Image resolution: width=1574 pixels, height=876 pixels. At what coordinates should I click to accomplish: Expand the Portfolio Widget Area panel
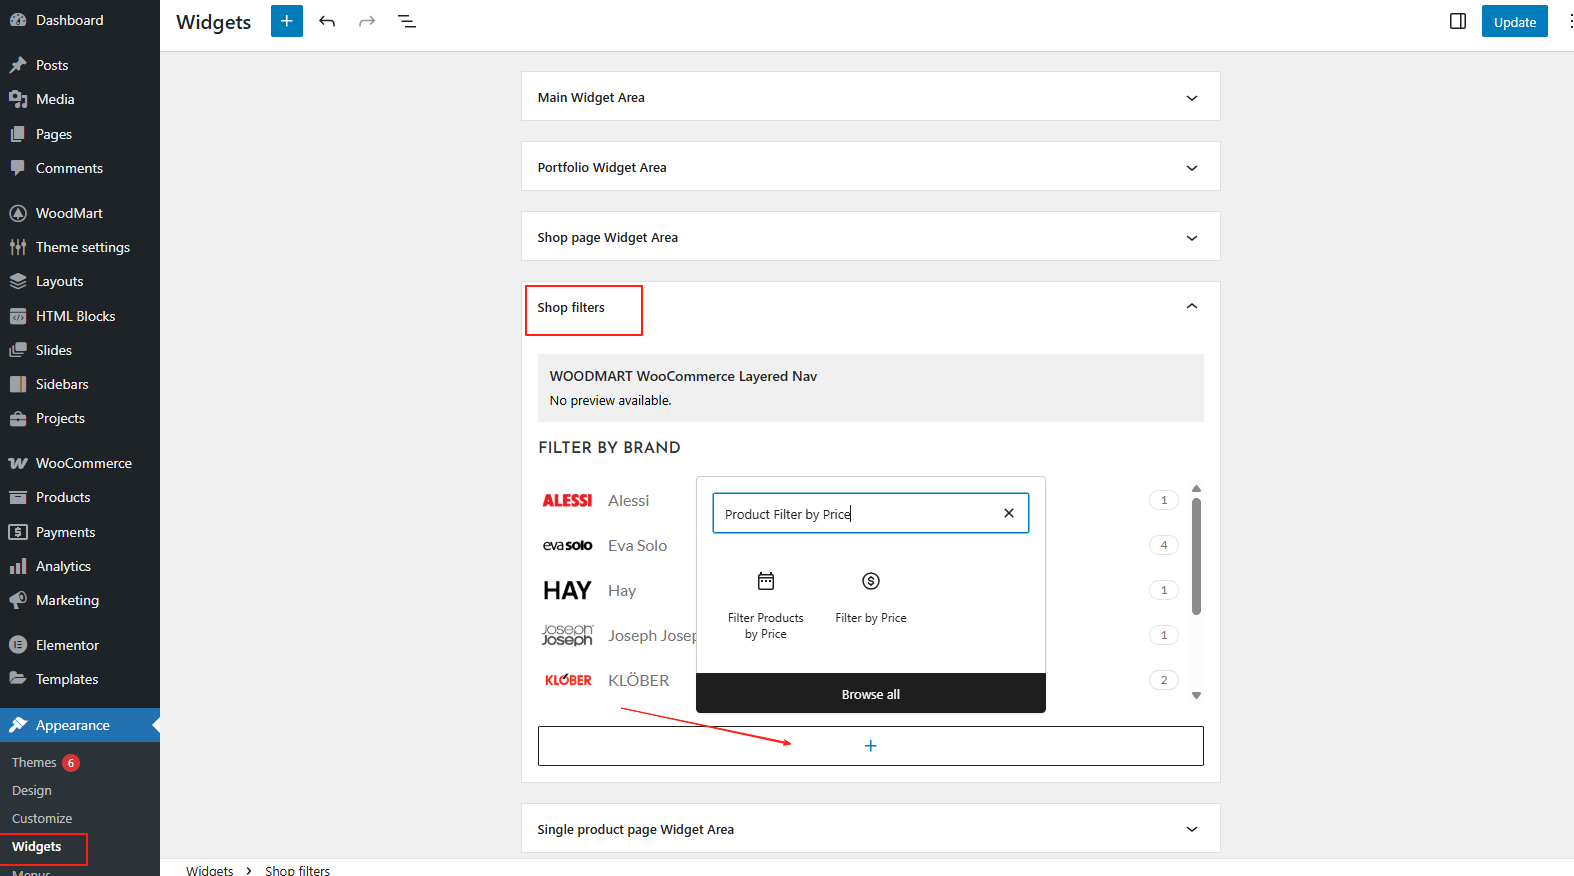[x=1191, y=168]
